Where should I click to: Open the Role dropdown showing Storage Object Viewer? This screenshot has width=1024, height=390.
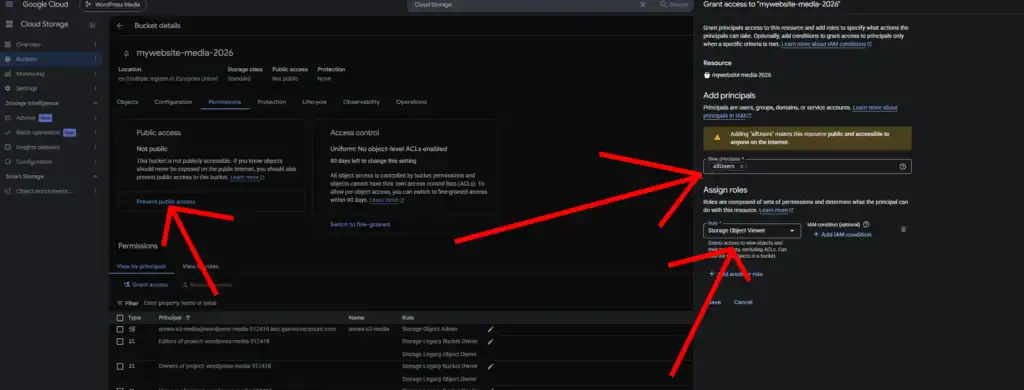pos(752,231)
